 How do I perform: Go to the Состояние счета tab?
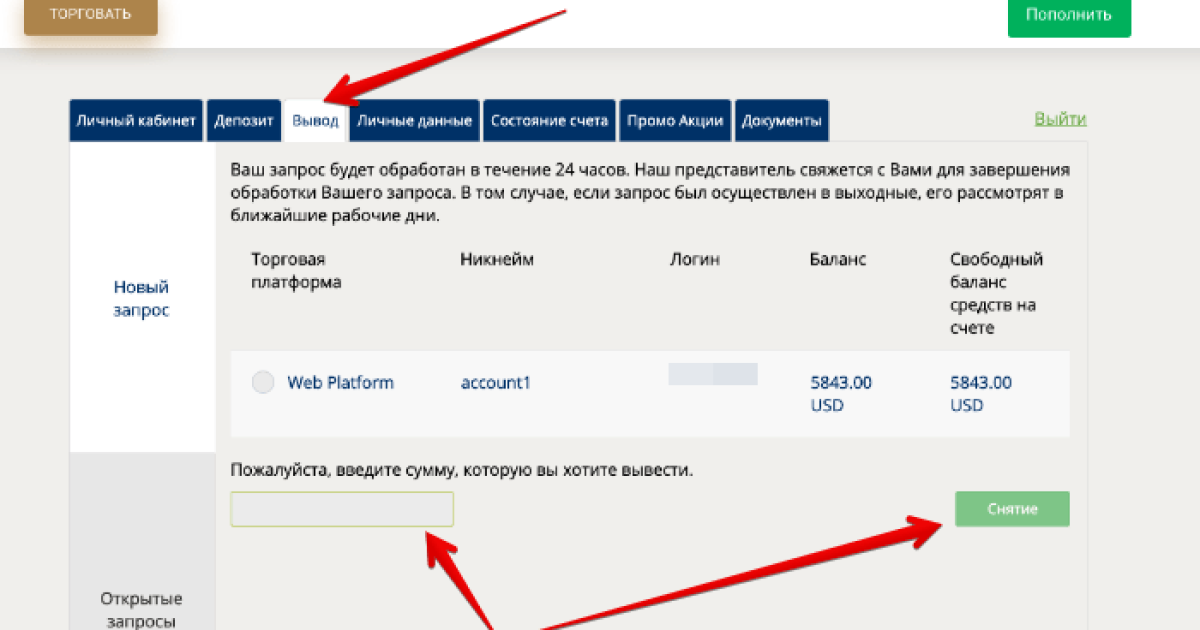click(549, 121)
